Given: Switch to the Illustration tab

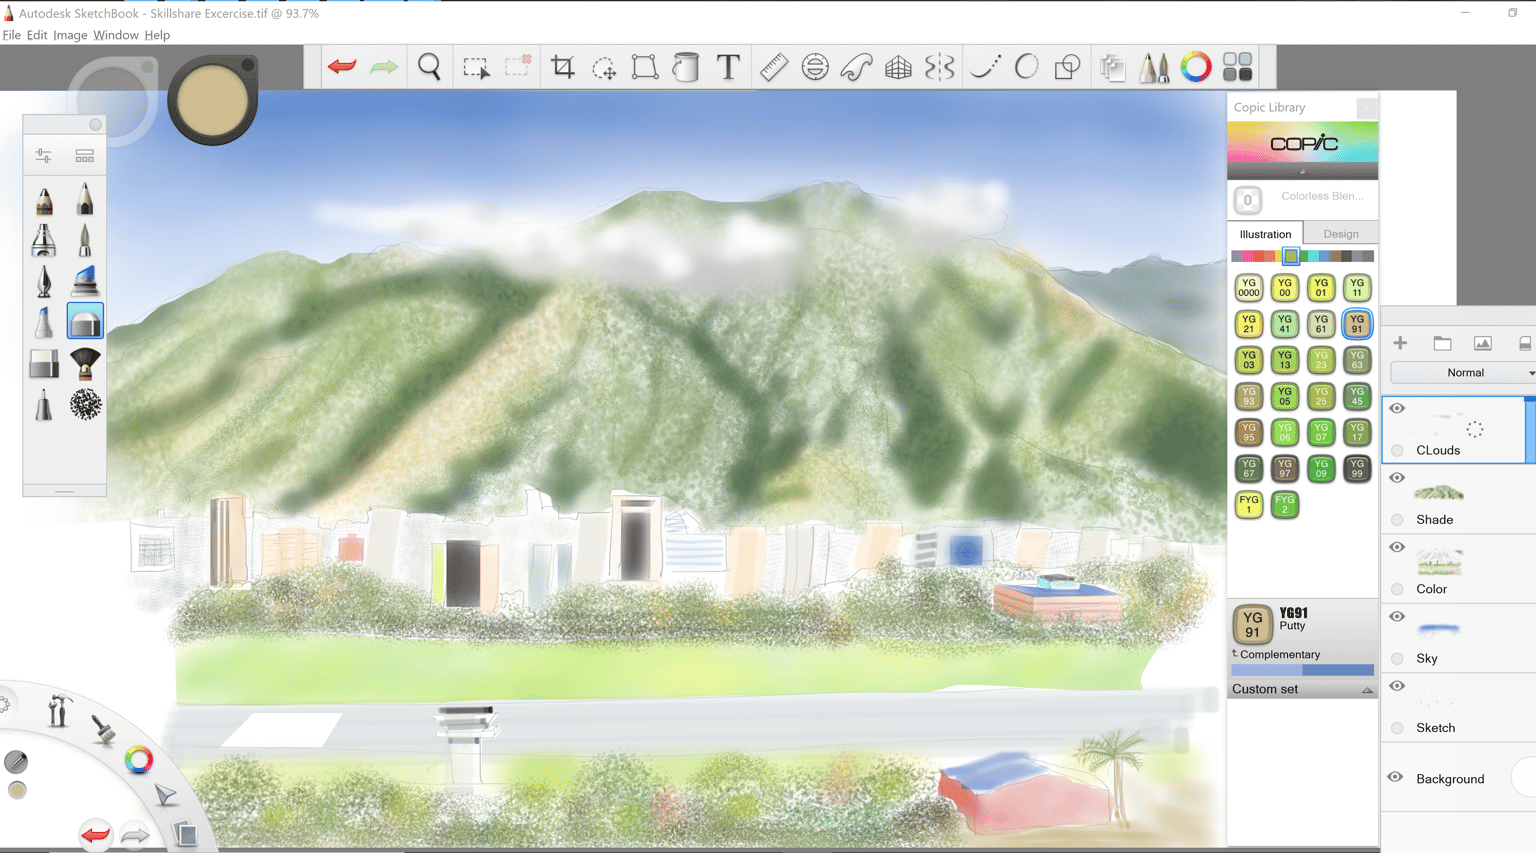Looking at the screenshot, I should (1265, 234).
